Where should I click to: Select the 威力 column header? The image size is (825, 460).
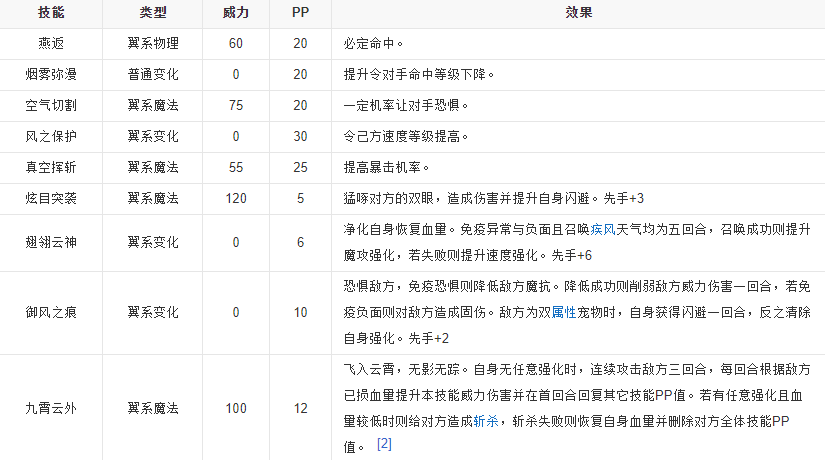(x=236, y=13)
